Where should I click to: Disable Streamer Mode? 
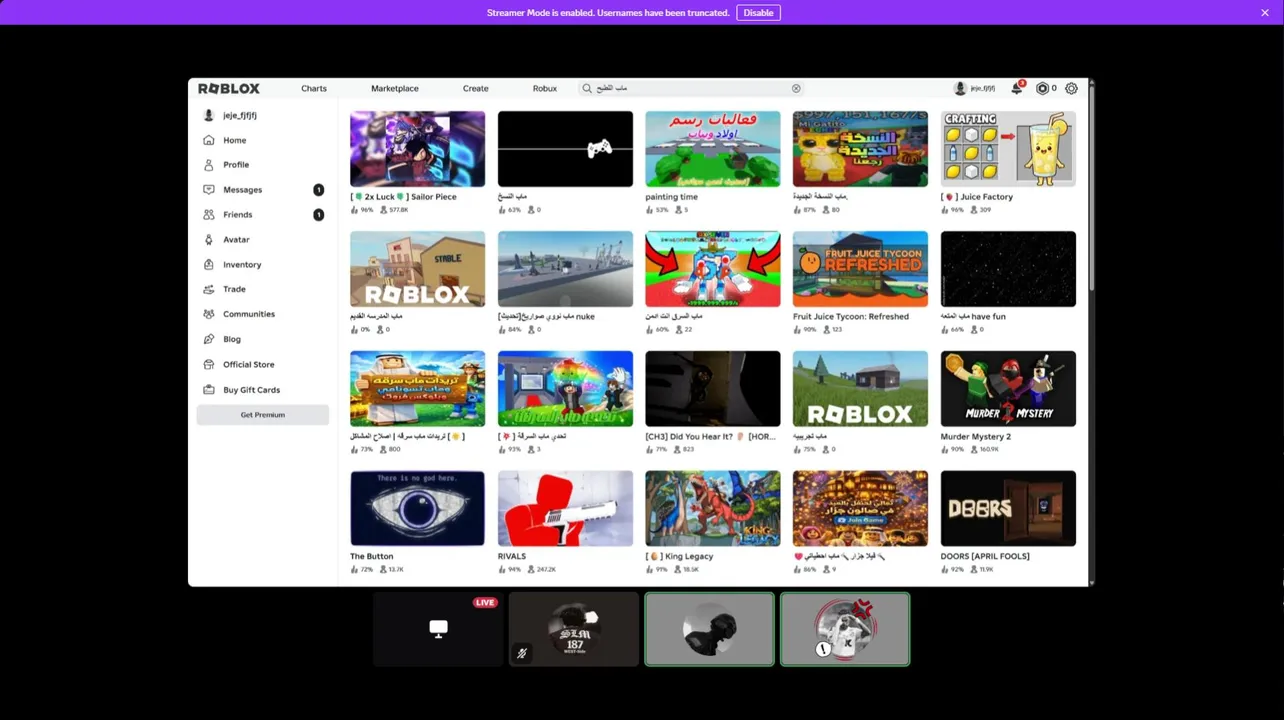(758, 13)
